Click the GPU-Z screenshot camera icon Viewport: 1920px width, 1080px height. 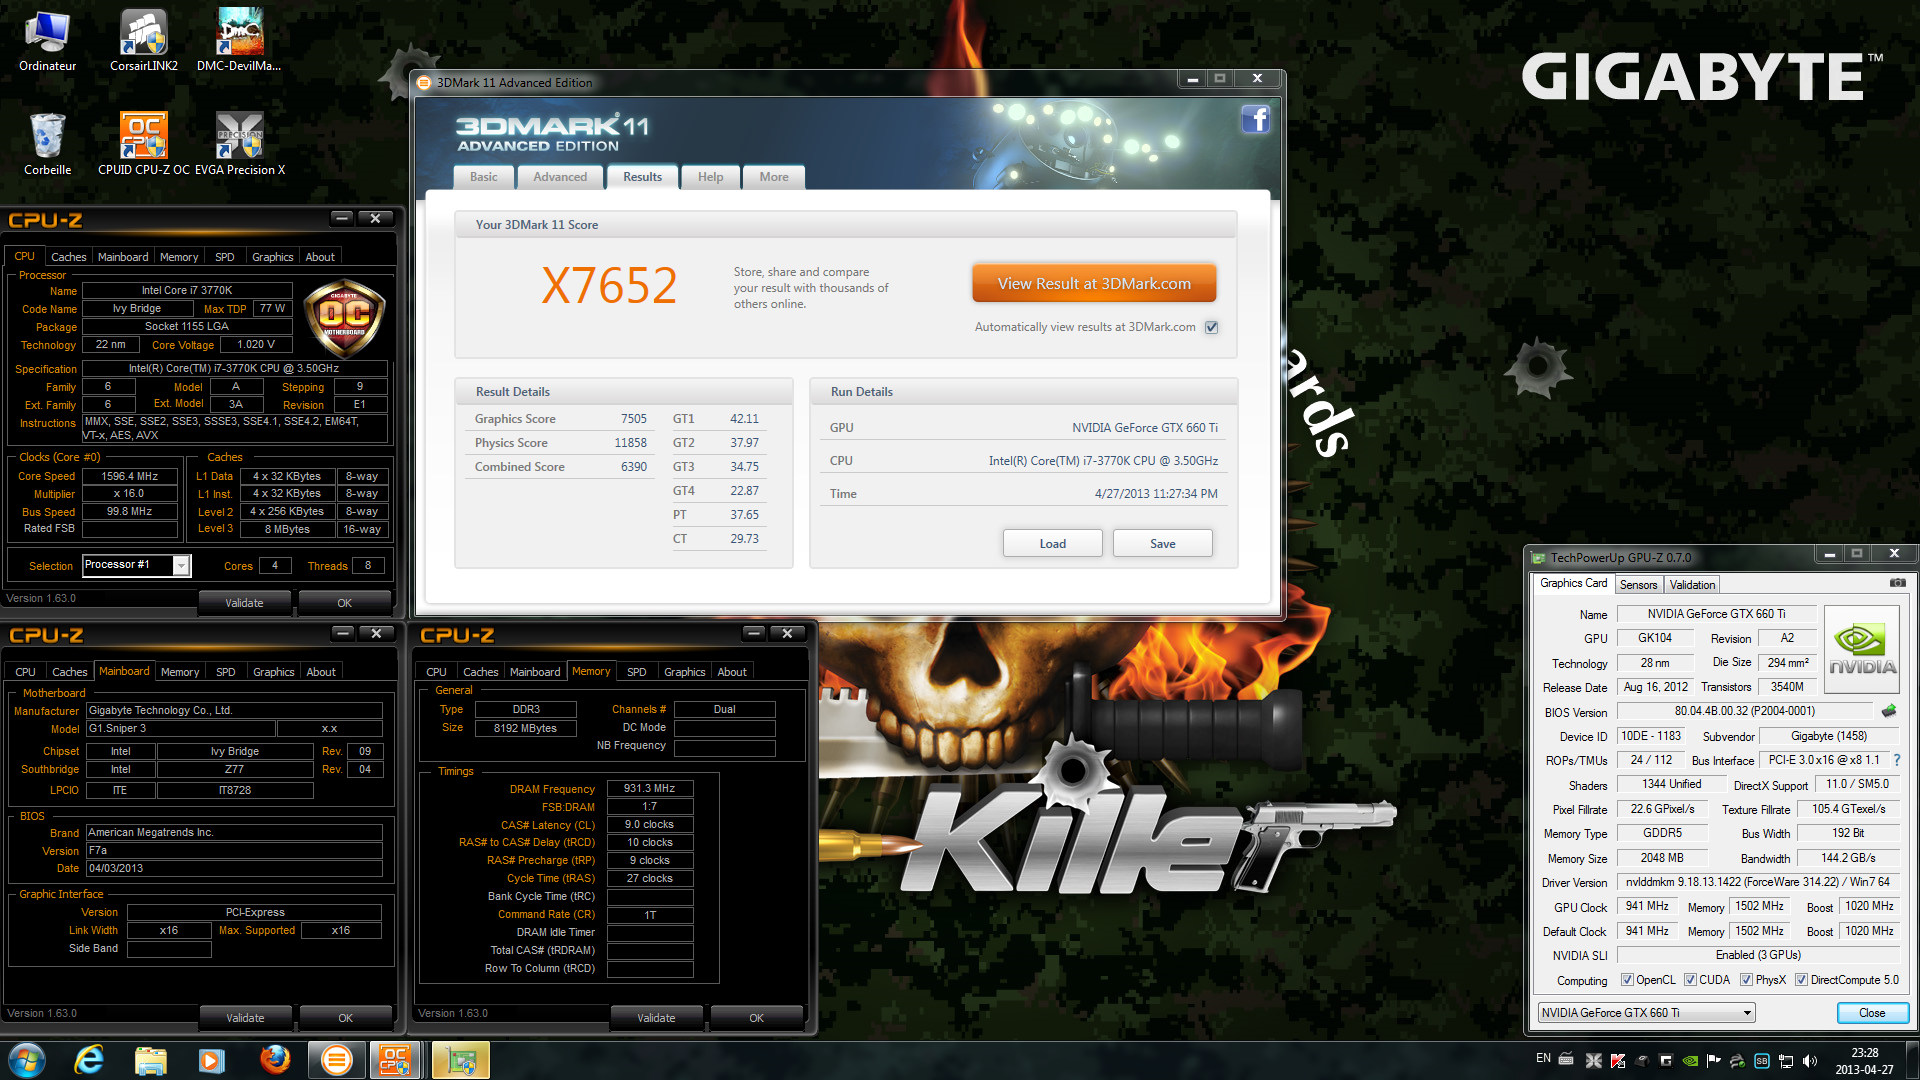[1897, 583]
